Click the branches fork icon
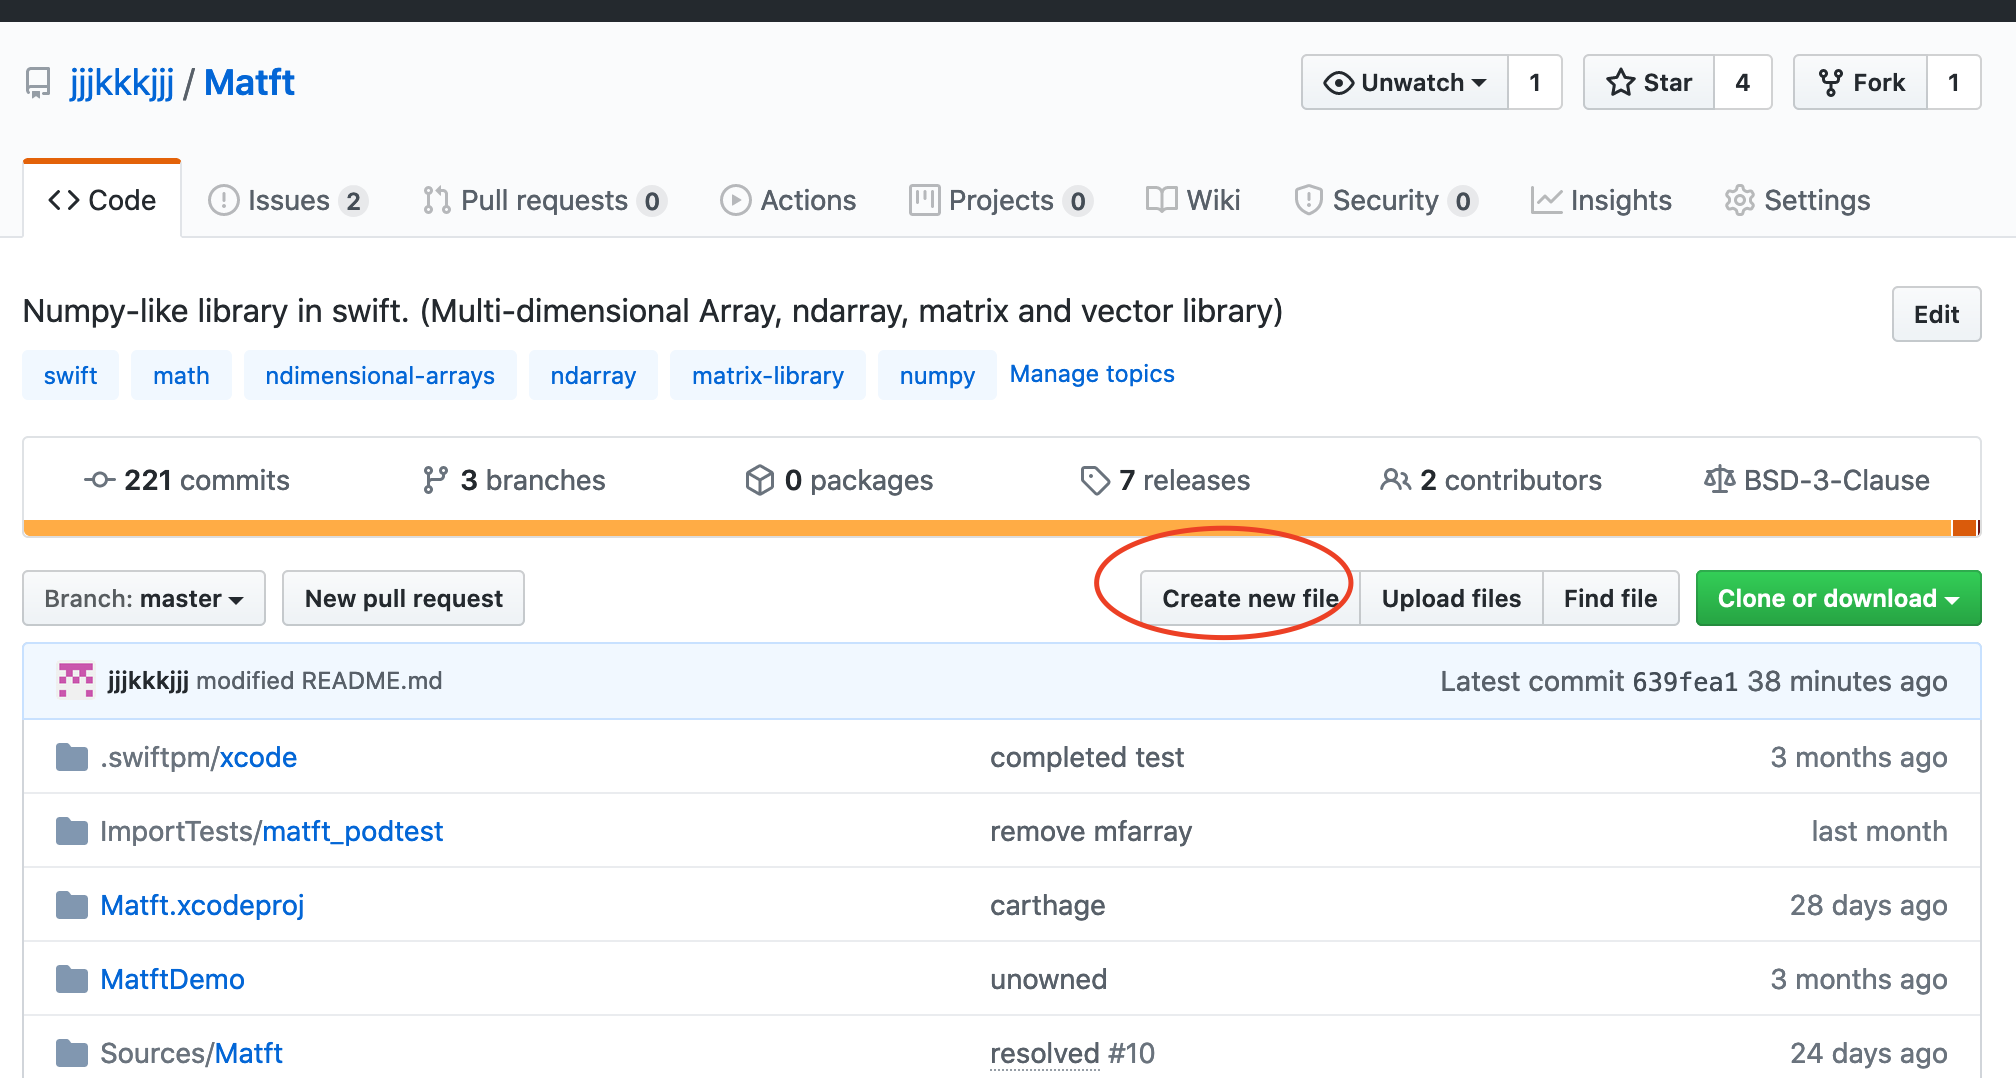Viewport: 2016px width, 1078px height. [435, 480]
